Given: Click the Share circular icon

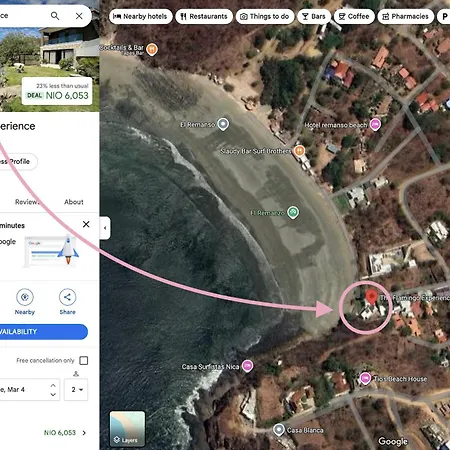Looking at the screenshot, I should tap(67, 297).
